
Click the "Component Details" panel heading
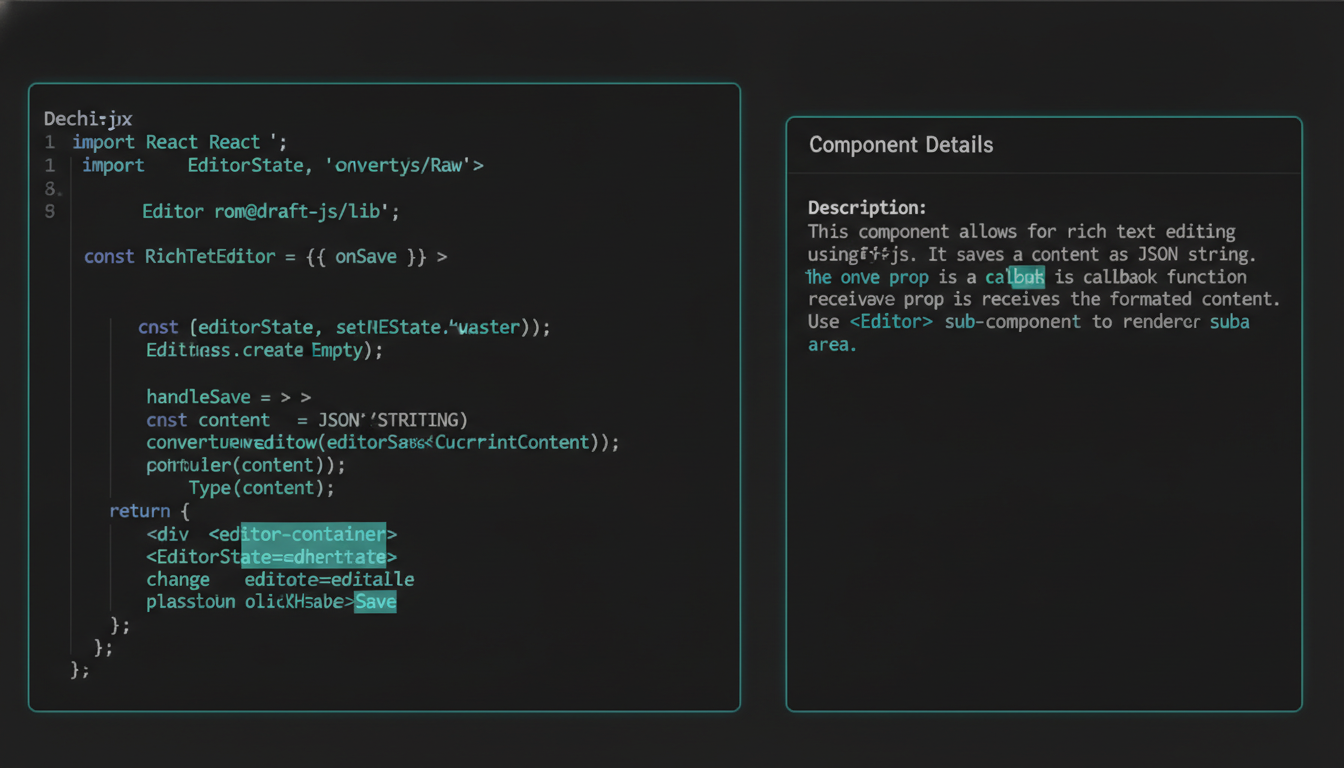coord(901,145)
